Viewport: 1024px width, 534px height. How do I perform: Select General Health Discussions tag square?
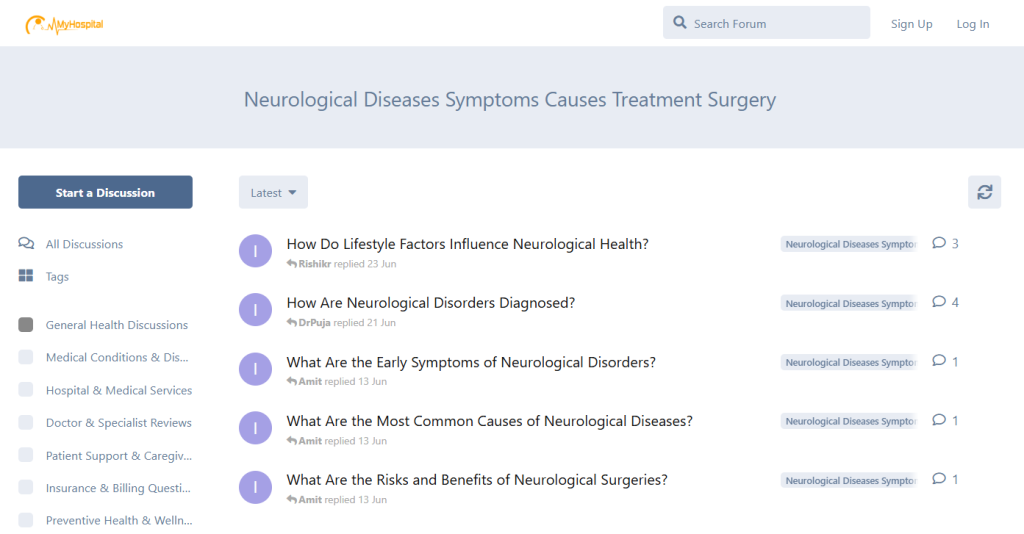[x=26, y=325]
